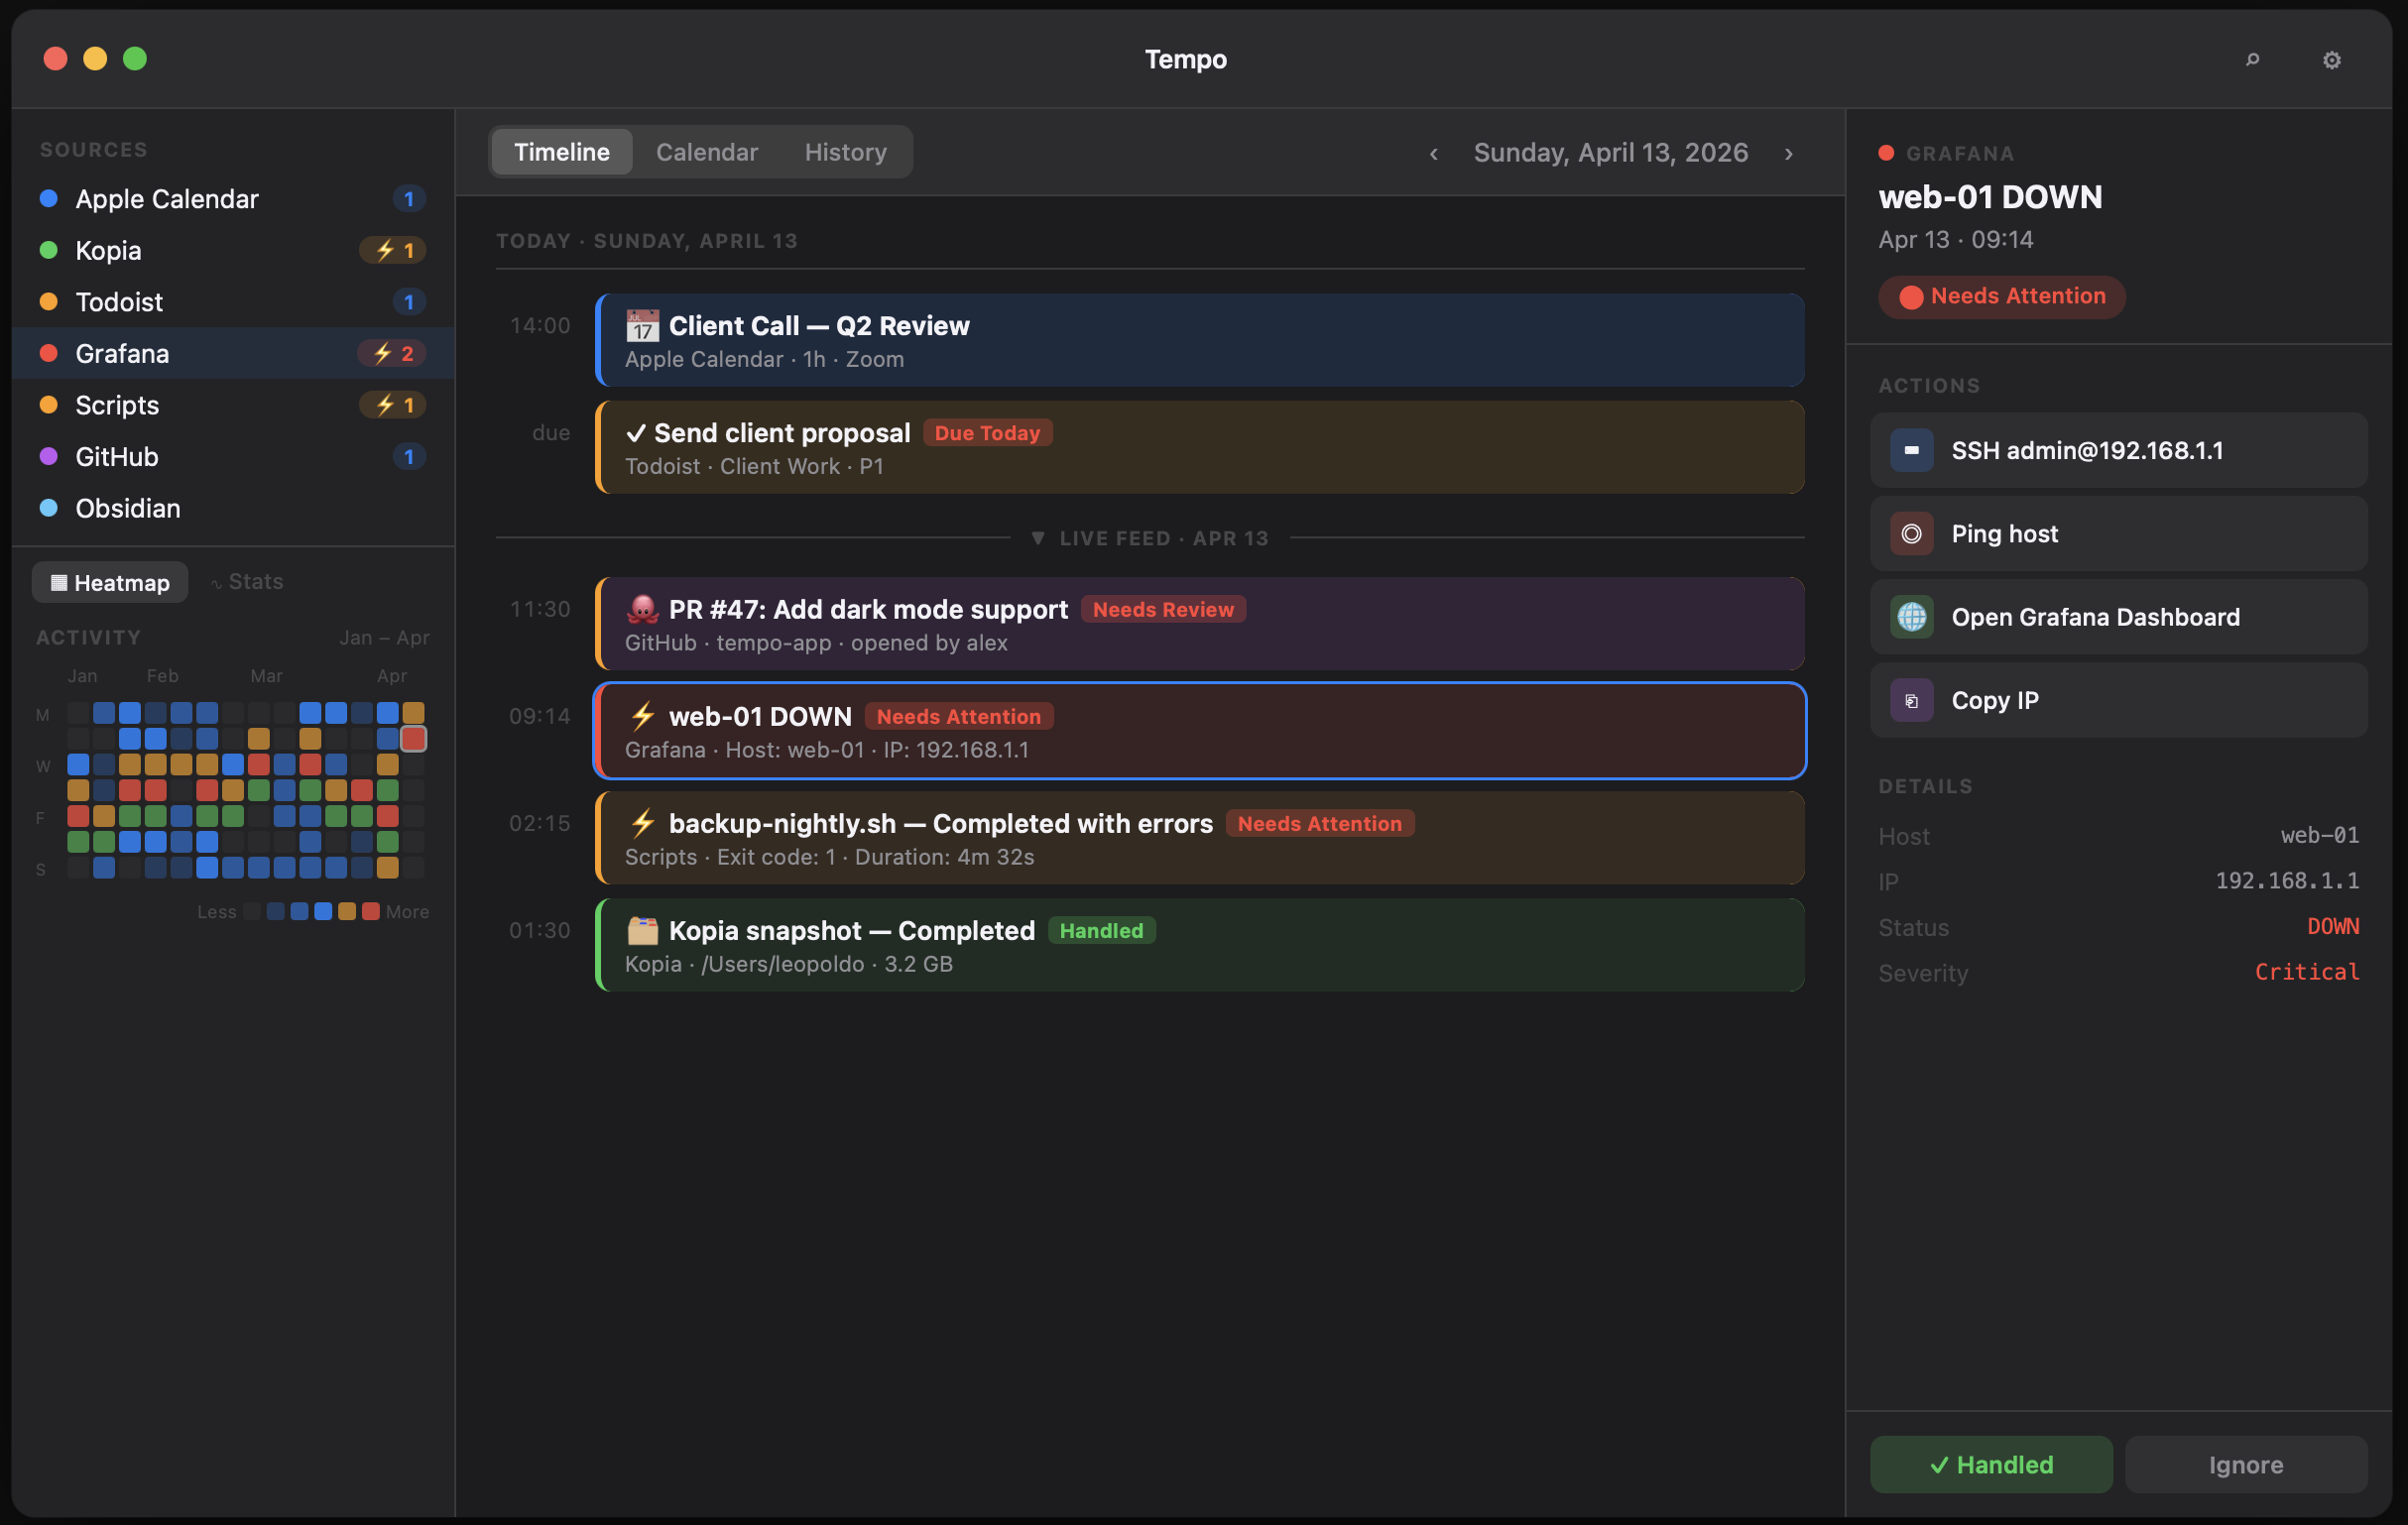Click the highlighted red heatmap cell in April
This screenshot has width=2408, height=1525.
(x=413, y=739)
